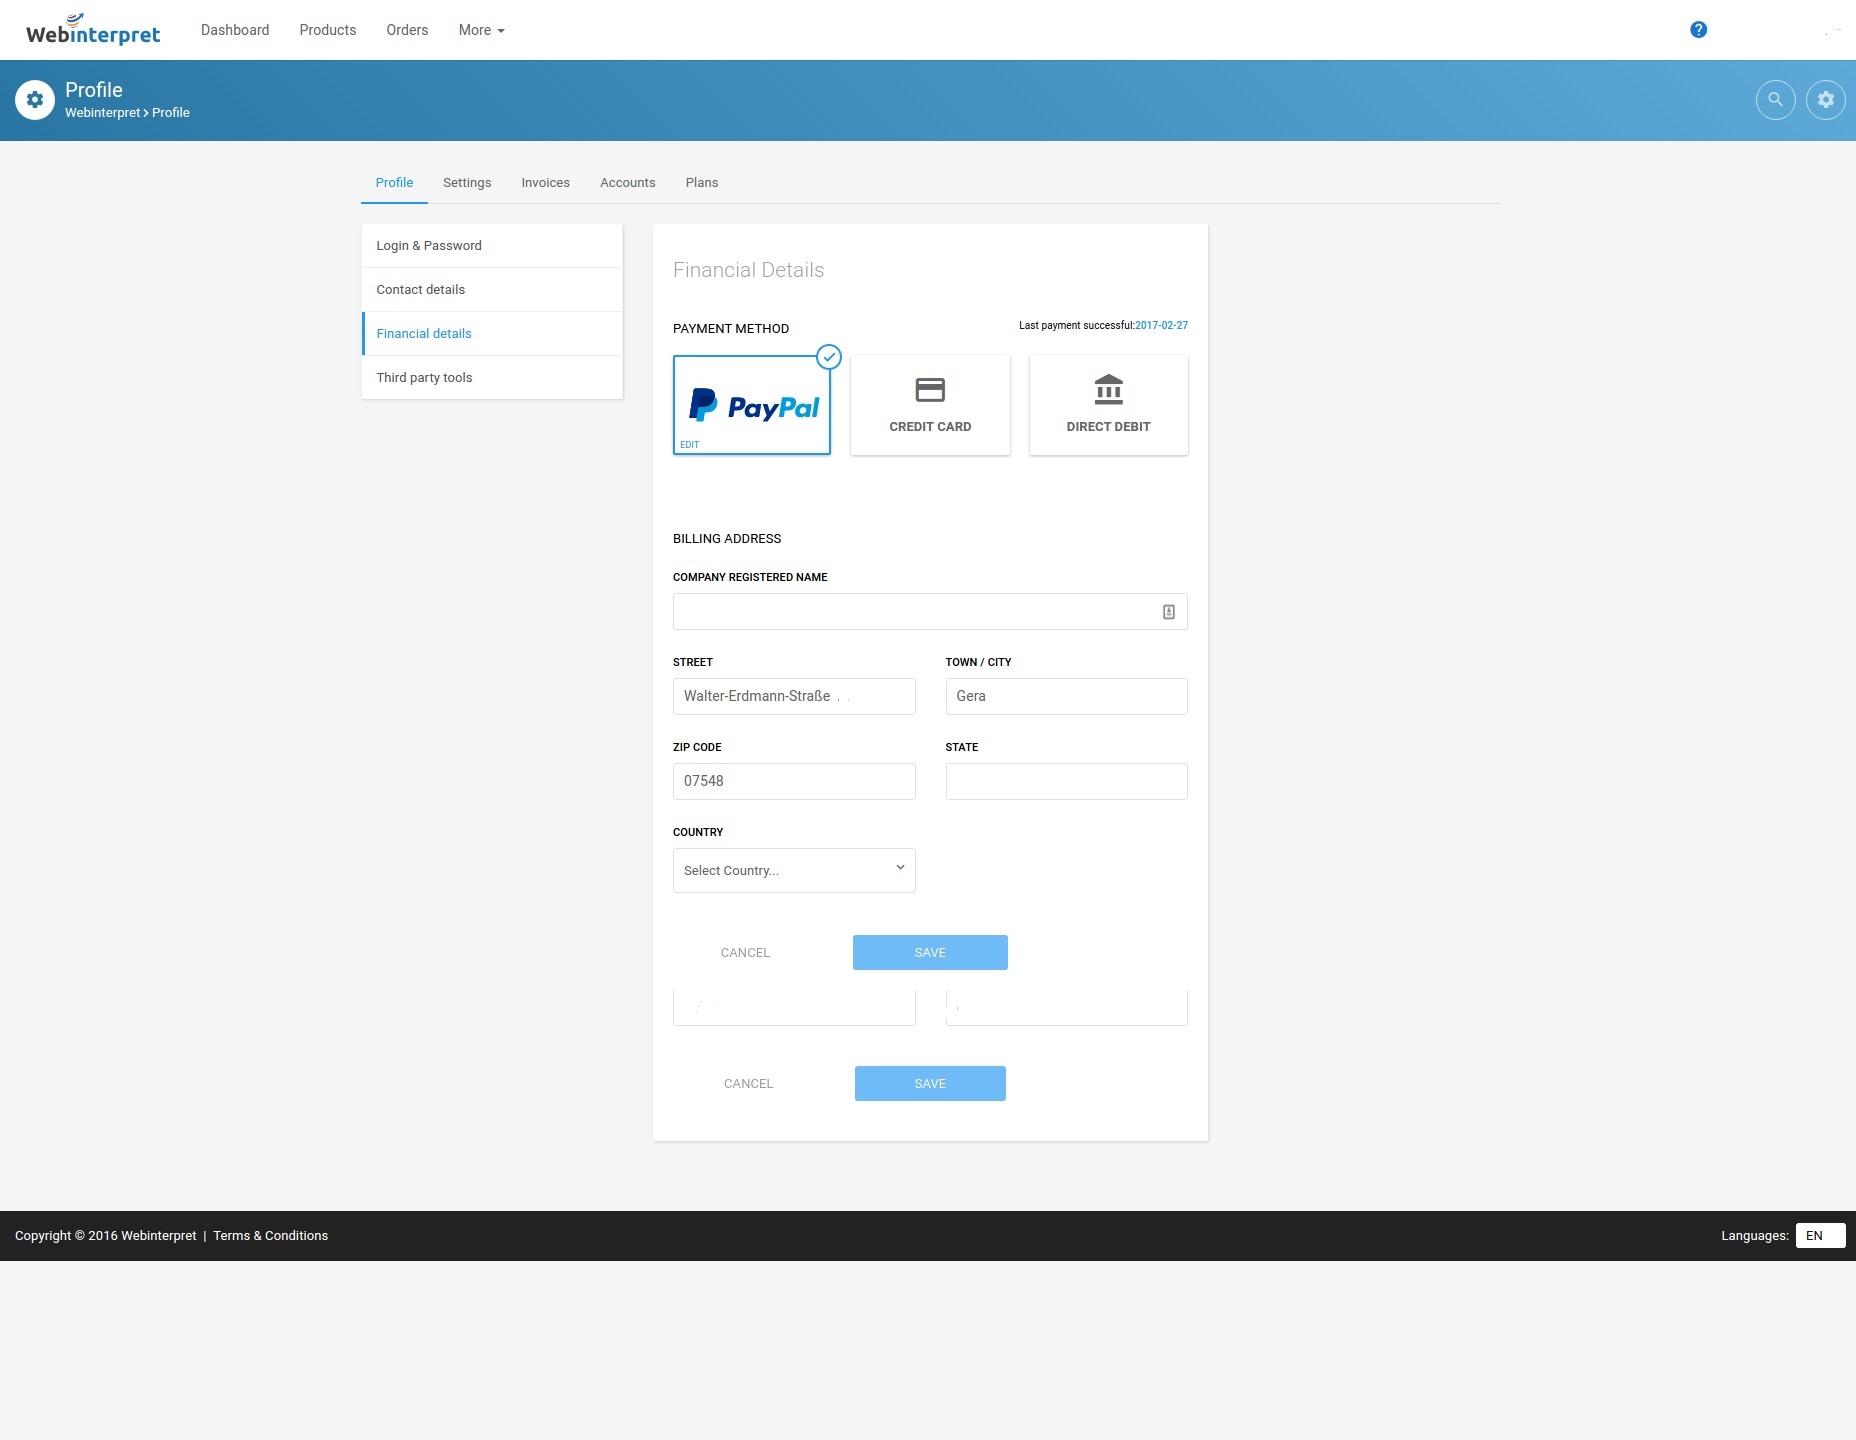
Task: Click the lower SAVE button
Action: [x=930, y=1084]
